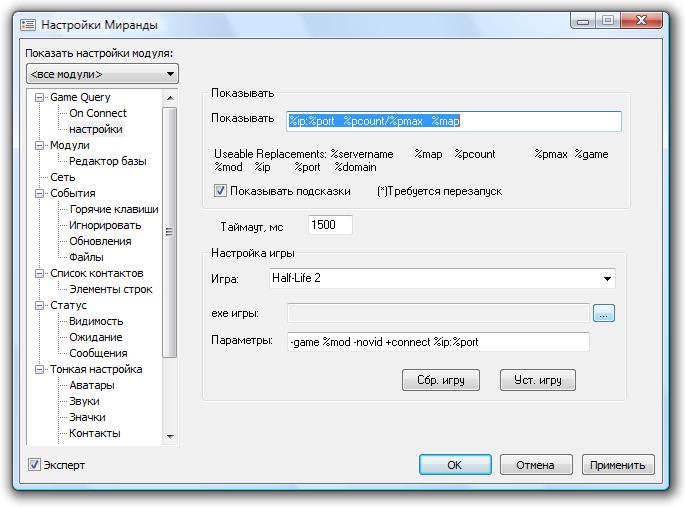Image resolution: width=685 pixels, height=507 pixels.
Task: Collapse the Тонкая настройка tree node
Action: (39, 369)
